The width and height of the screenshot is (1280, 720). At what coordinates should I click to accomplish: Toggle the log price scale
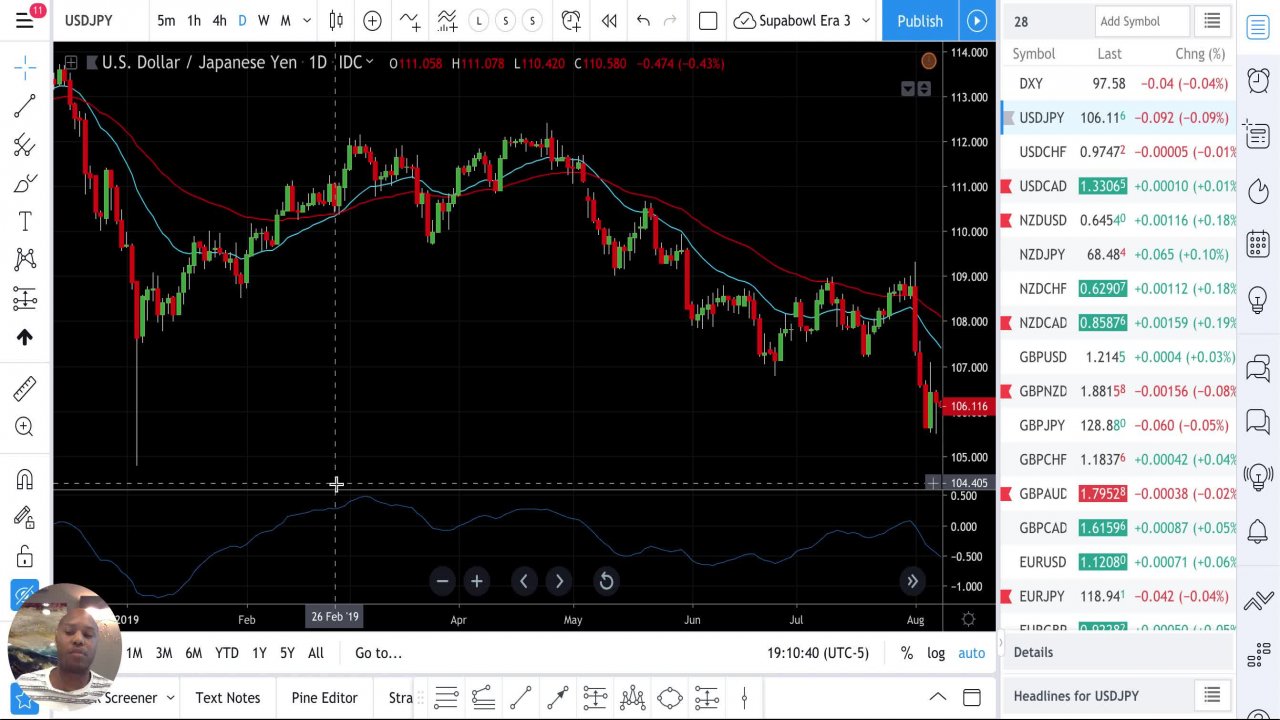tap(936, 653)
